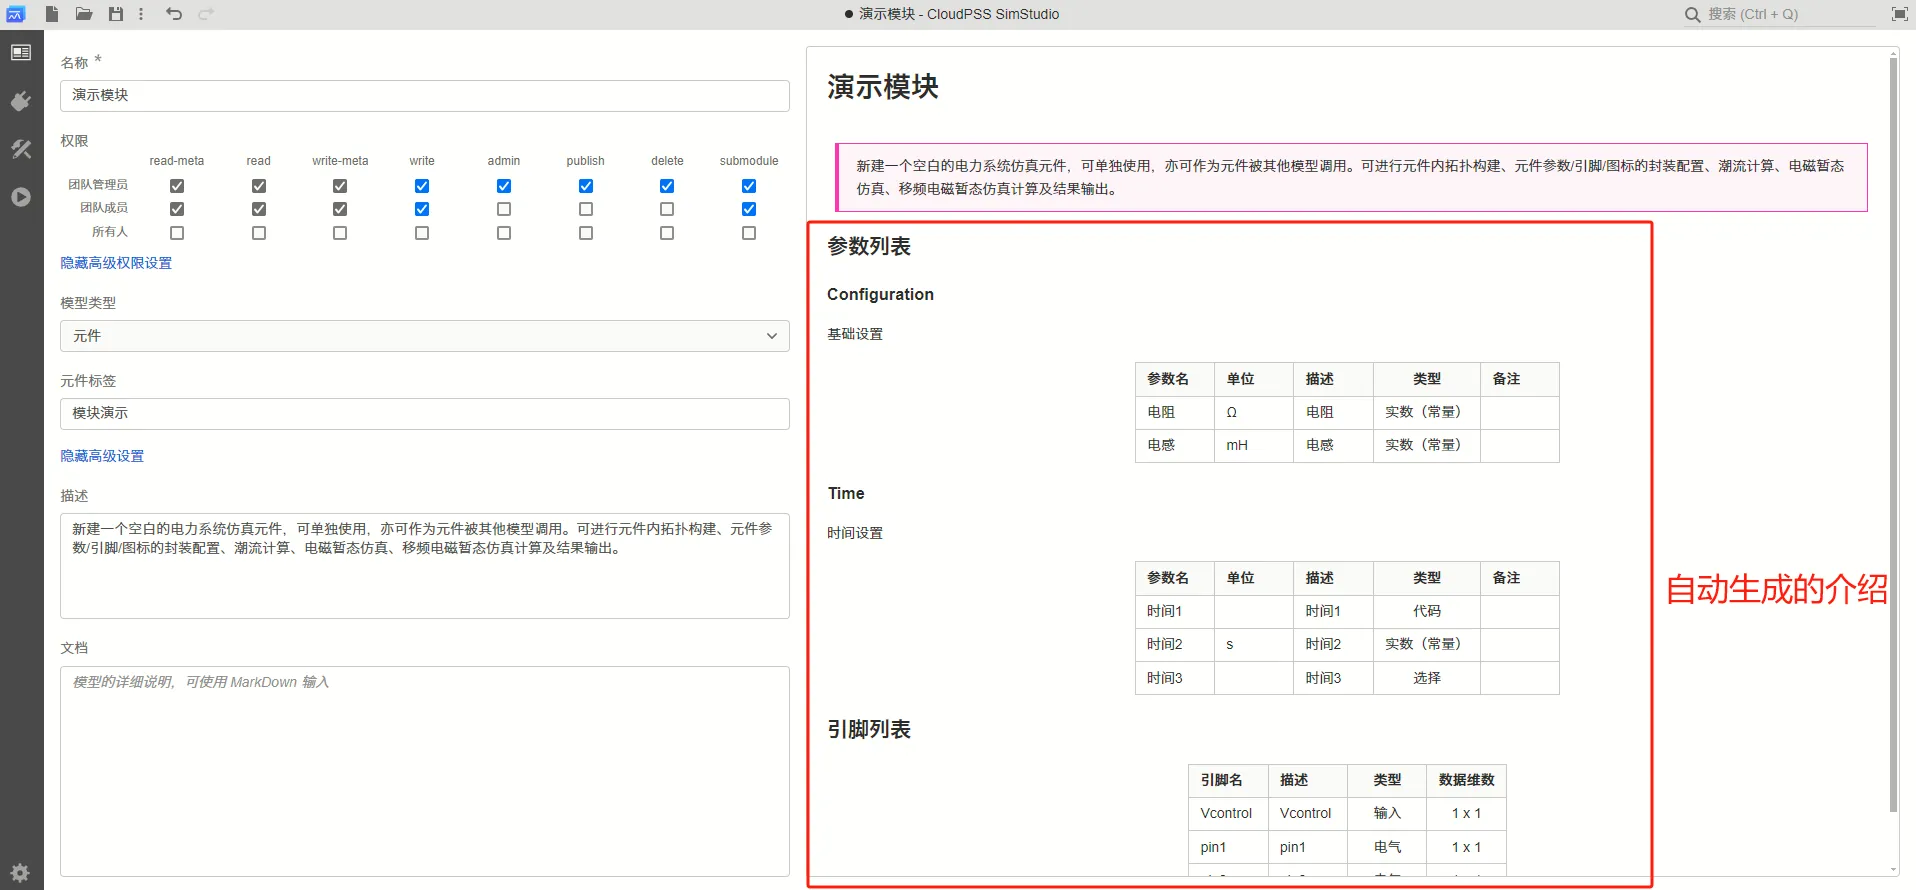Screen dimensions: 1916x890
Task: Toggle write-meta for 团队成员
Action: (x=340, y=209)
